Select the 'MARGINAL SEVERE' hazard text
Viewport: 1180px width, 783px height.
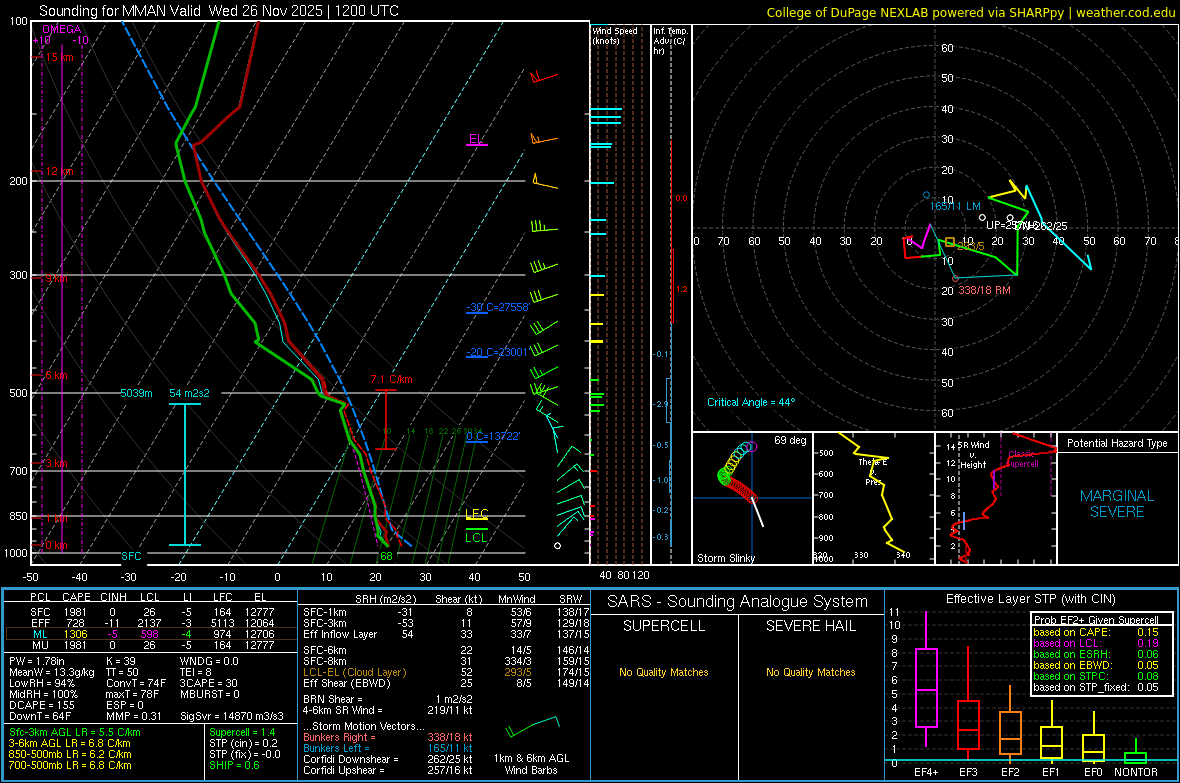[x=1117, y=504]
